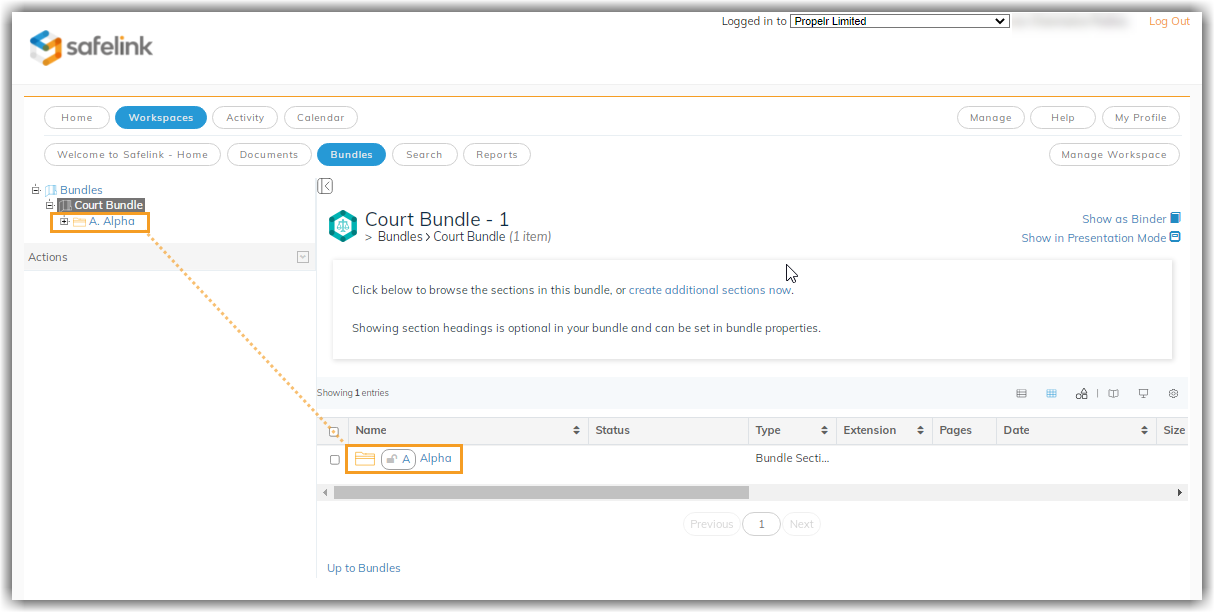Image resolution: width=1215 pixels, height=613 pixels.
Task: Sort table by Date column arrows
Action: [x=1144, y=430]
